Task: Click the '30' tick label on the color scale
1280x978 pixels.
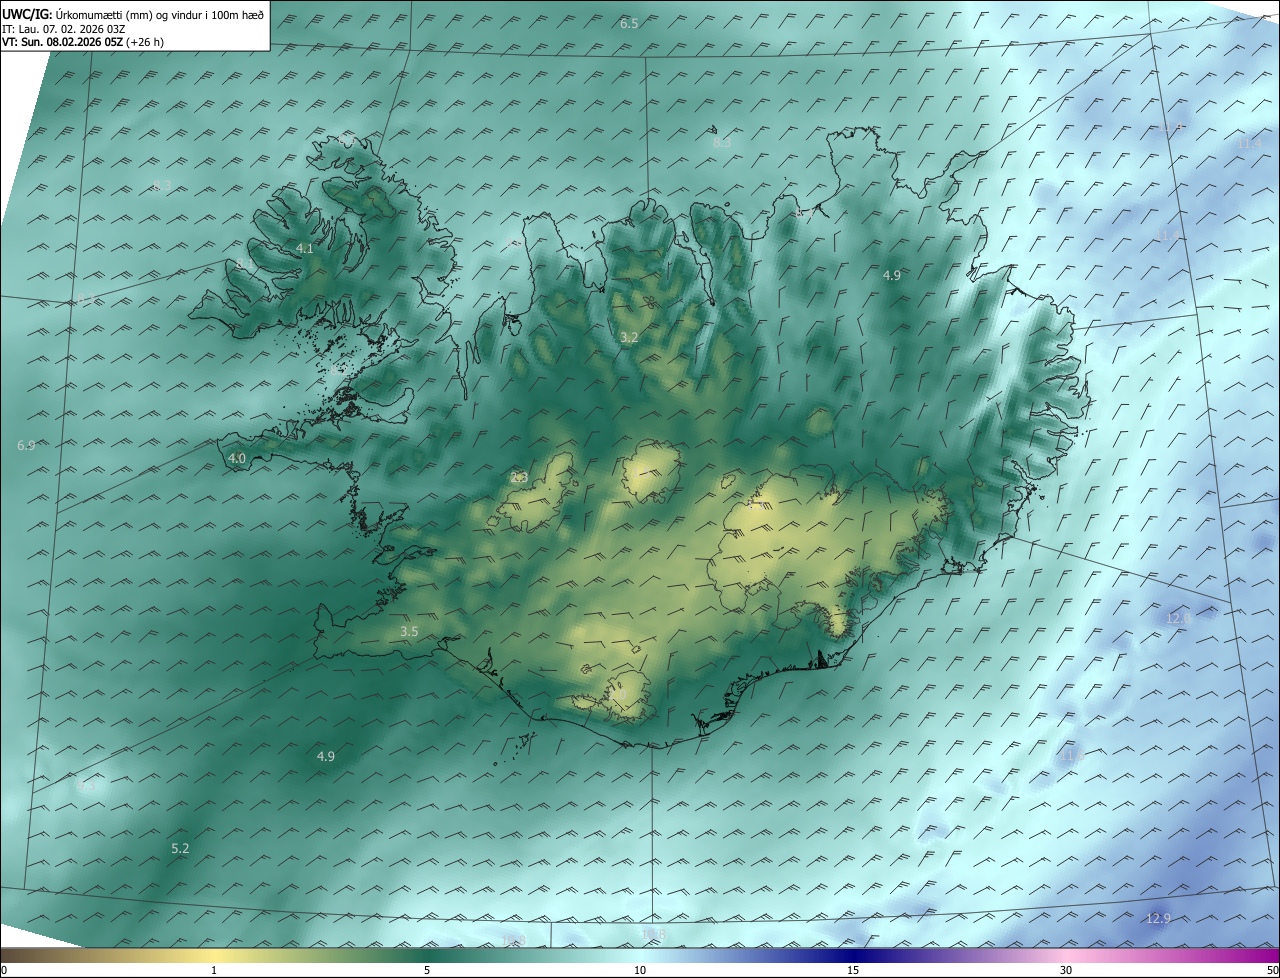Action: [x=1066, y=970]
